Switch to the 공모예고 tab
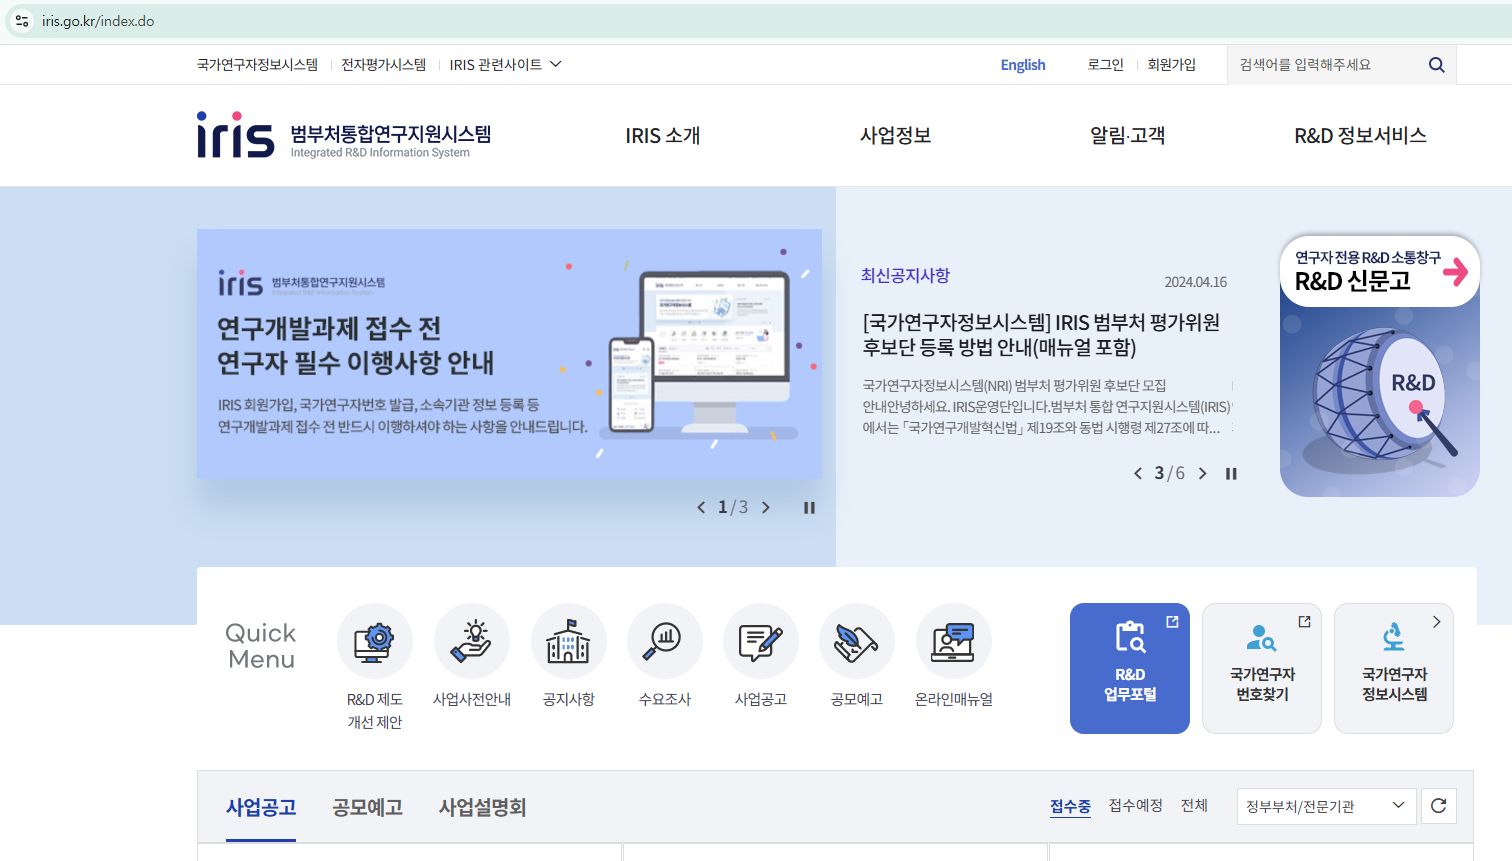This screenshot has width=1512, height=861. (x=367, y=807)
